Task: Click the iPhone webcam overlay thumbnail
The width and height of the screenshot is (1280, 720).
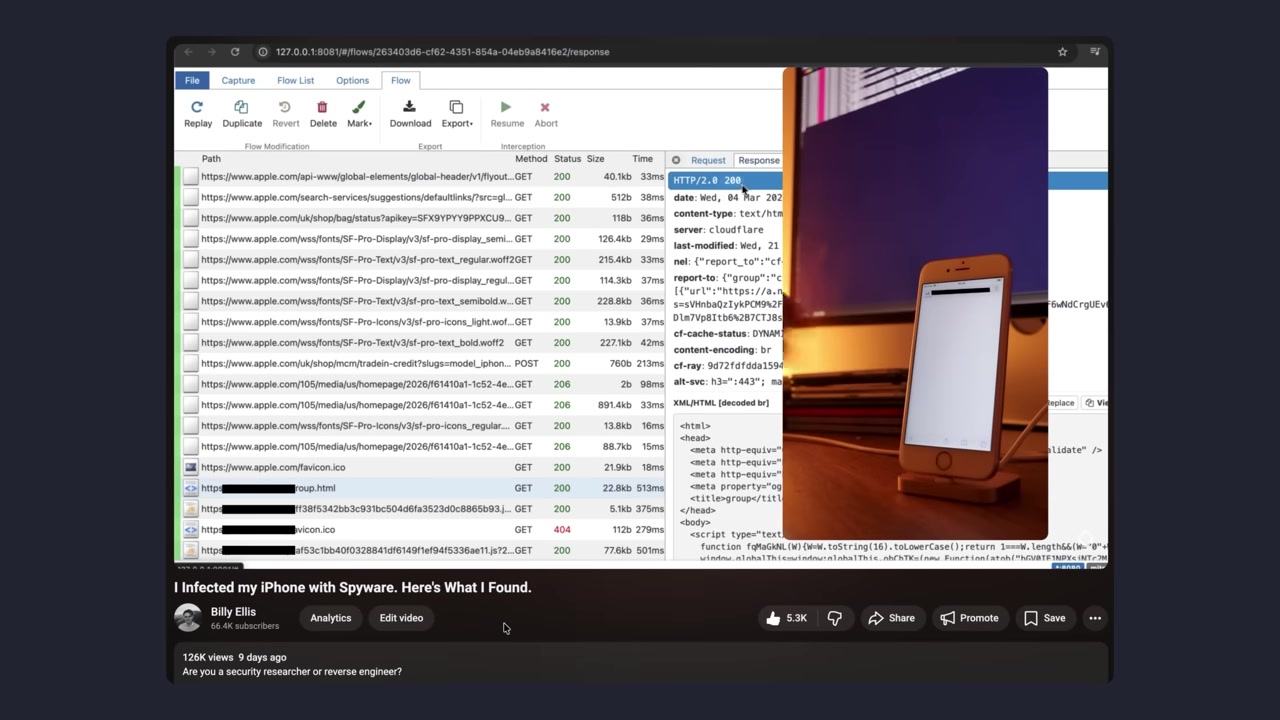Action: pos(915,304)
